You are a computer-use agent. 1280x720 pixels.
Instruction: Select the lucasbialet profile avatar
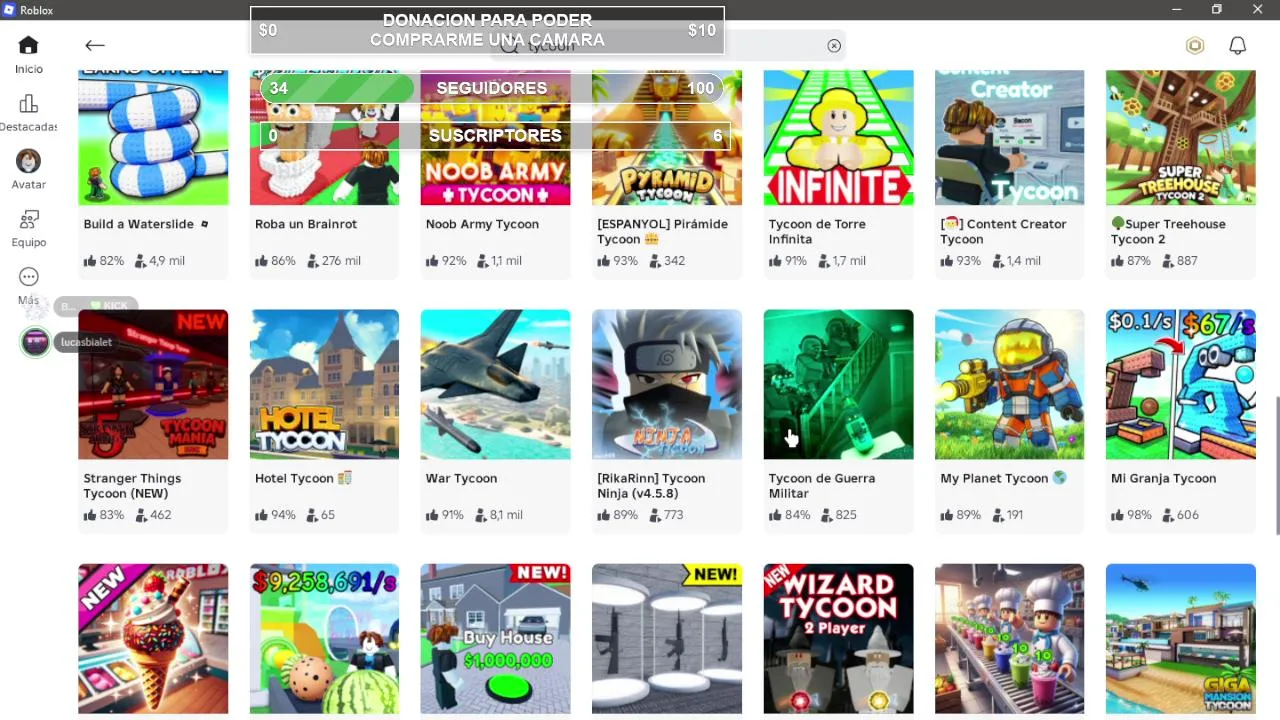[35, 342]
